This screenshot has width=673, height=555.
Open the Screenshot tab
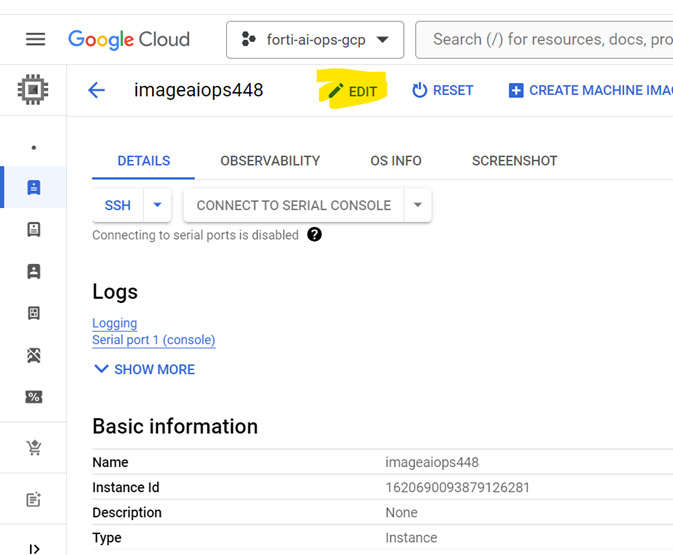(x=514, y=161)
